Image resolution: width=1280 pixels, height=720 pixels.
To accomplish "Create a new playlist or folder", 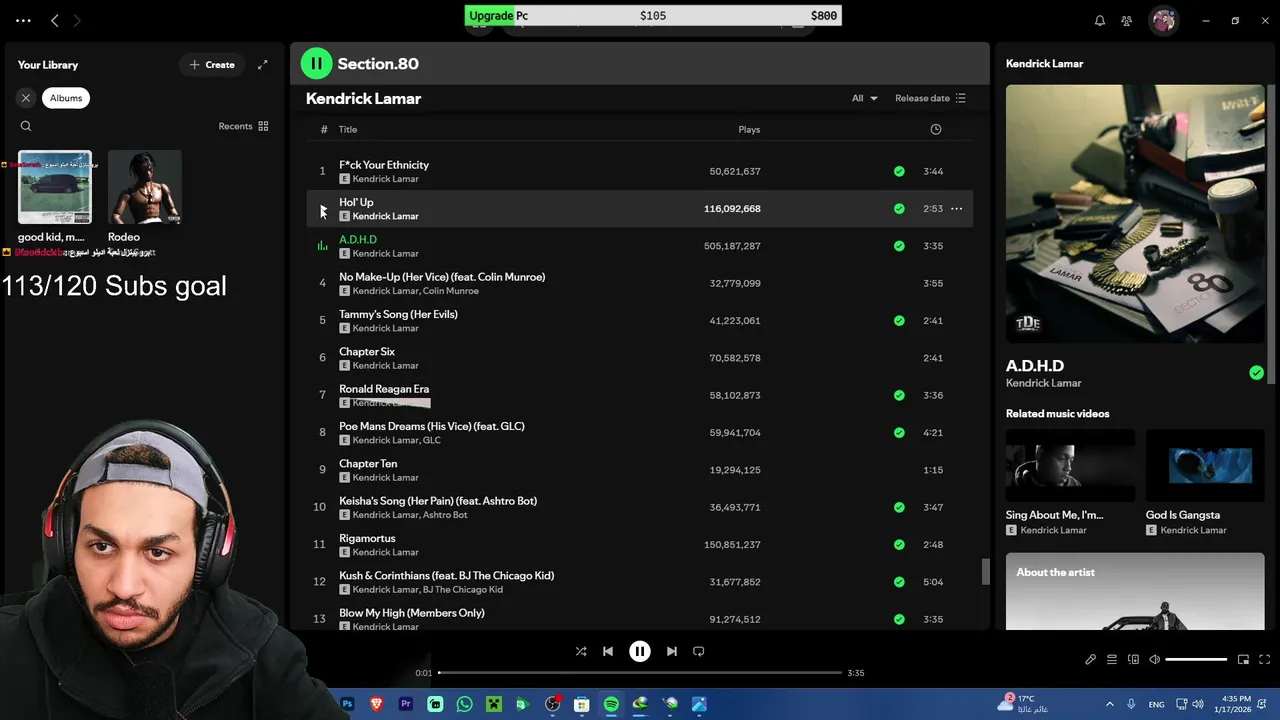I will click(212, 65).
